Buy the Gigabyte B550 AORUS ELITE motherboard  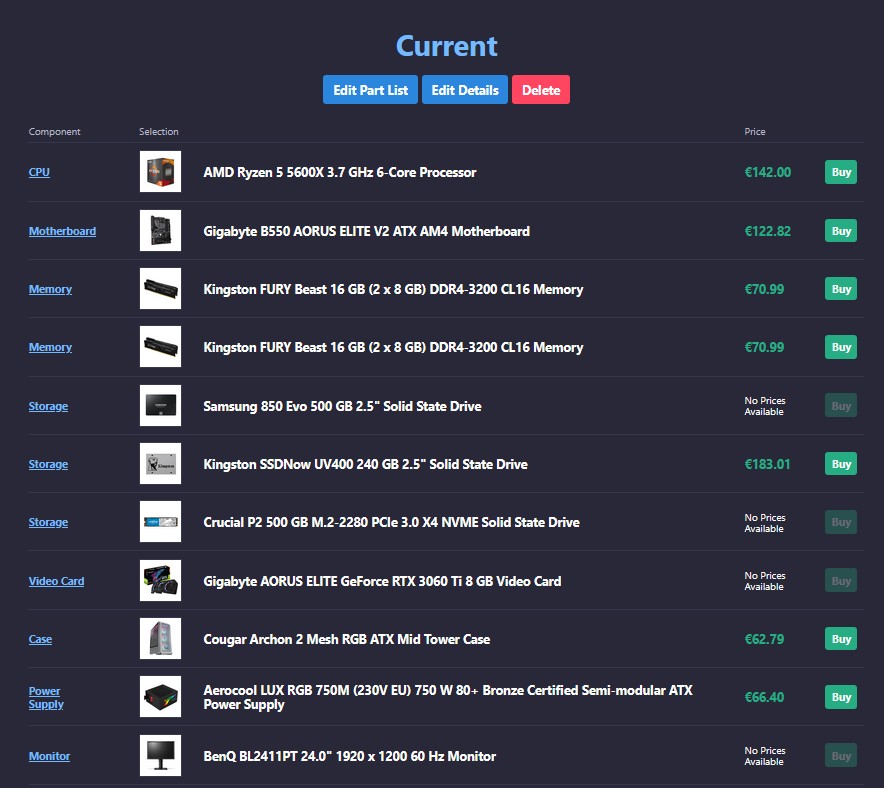tap(841, 231)
